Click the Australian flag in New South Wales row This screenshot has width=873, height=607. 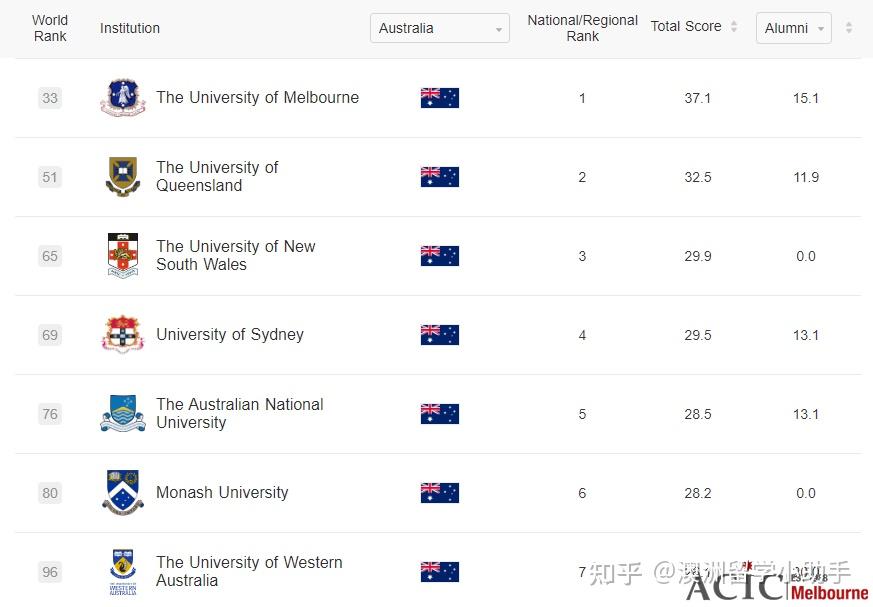click(x=440, y=256)
